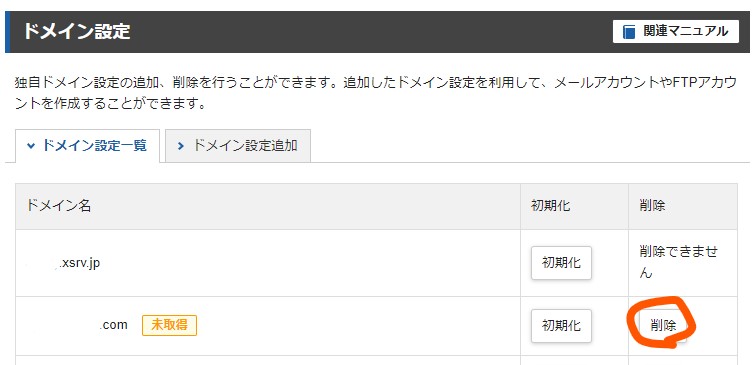Click the .com domain name entry

pyautogui.click(x=114, y=325)
